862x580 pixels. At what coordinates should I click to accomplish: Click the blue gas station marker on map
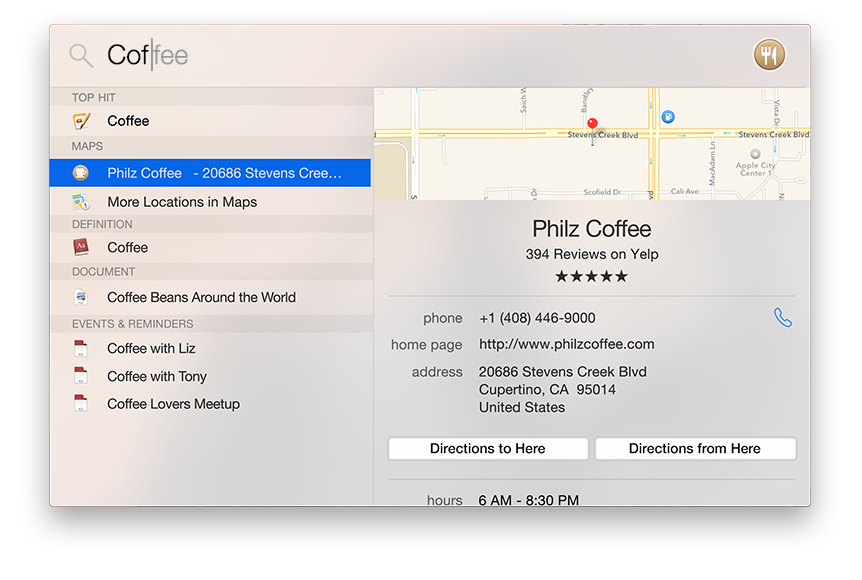click(x=668, y=117)
